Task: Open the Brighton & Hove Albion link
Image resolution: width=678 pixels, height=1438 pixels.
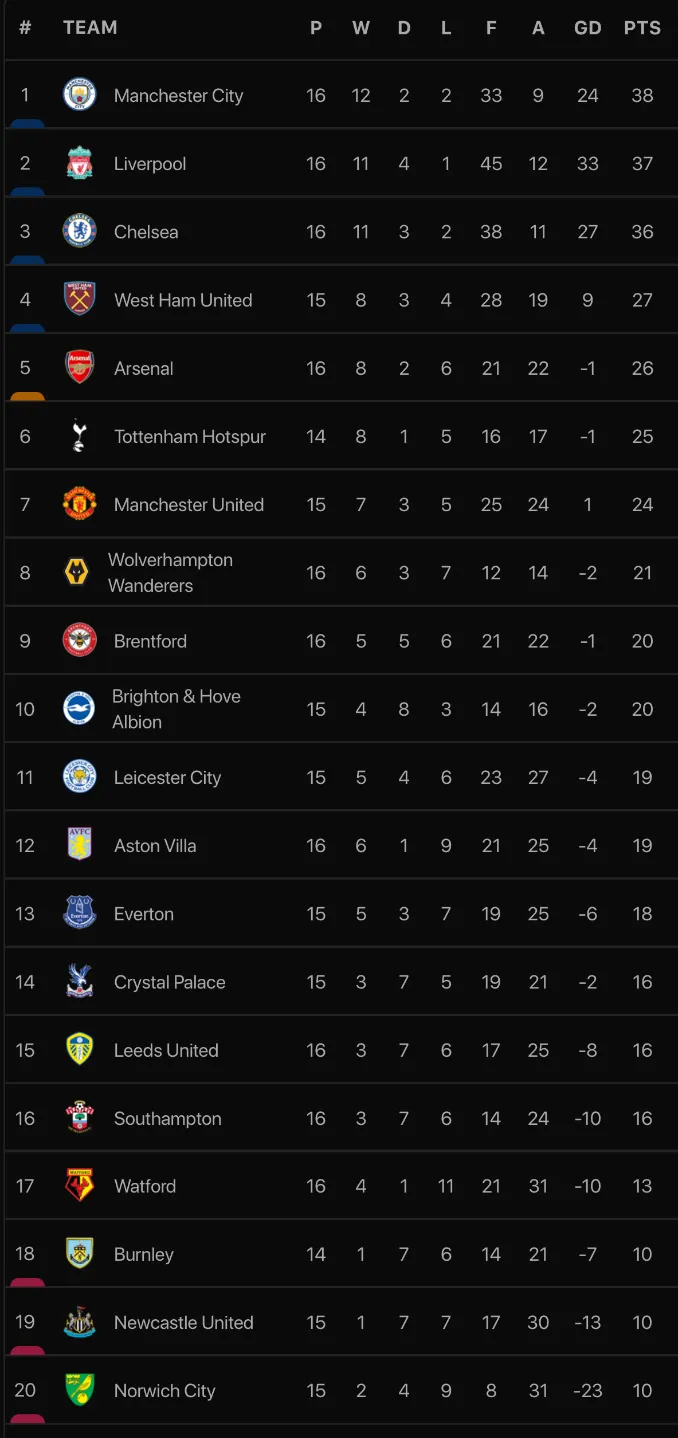Action: click(176, 709)
